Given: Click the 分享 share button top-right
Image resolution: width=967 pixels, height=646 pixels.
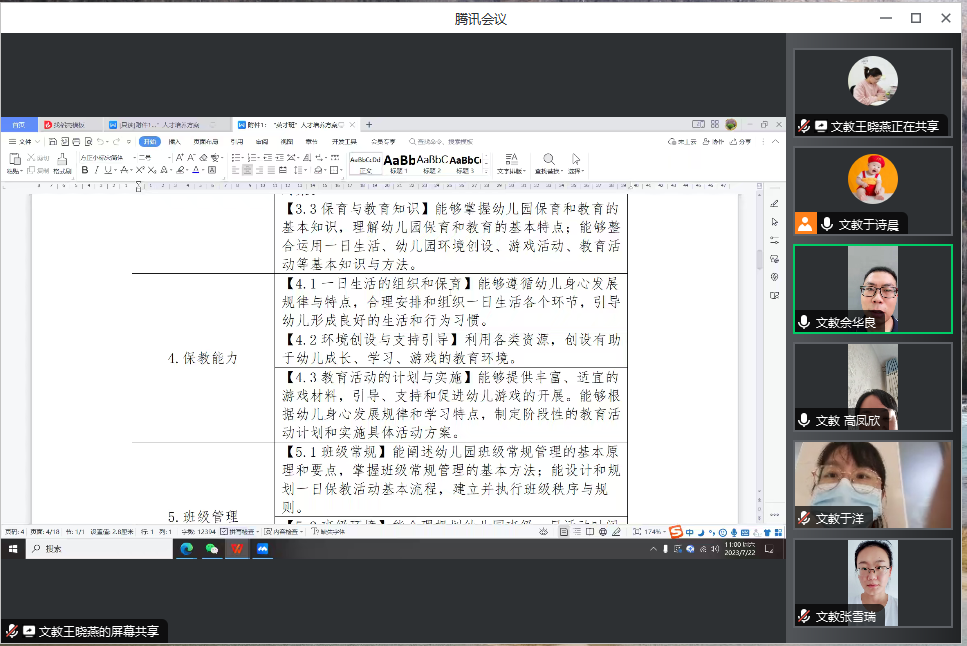Looking at the screenshot, I should tap(744, 142).
